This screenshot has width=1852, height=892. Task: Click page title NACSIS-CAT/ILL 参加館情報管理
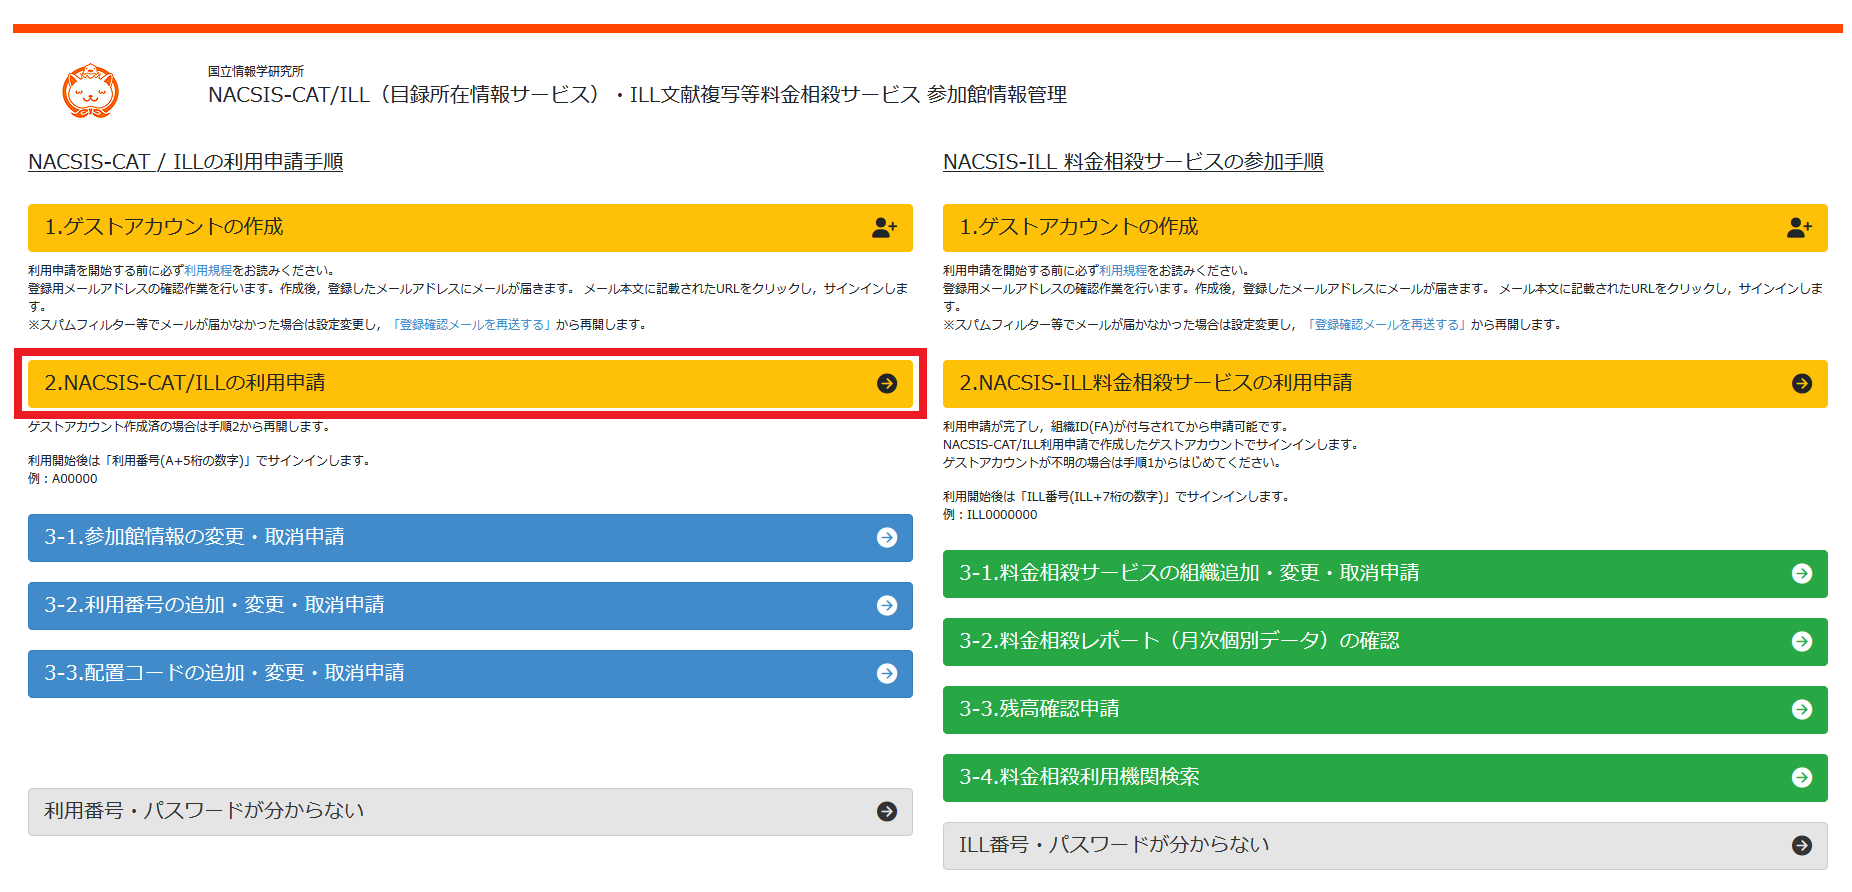pyautogui.click(x=637, y=95)
